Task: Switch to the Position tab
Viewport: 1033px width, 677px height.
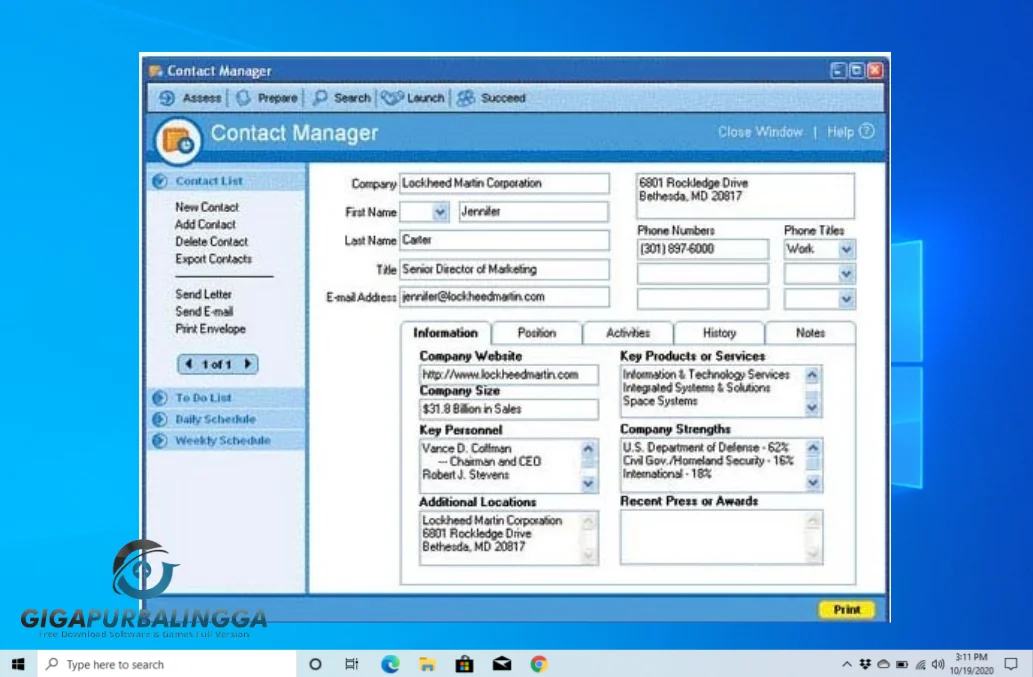Action: click(537, 333)
